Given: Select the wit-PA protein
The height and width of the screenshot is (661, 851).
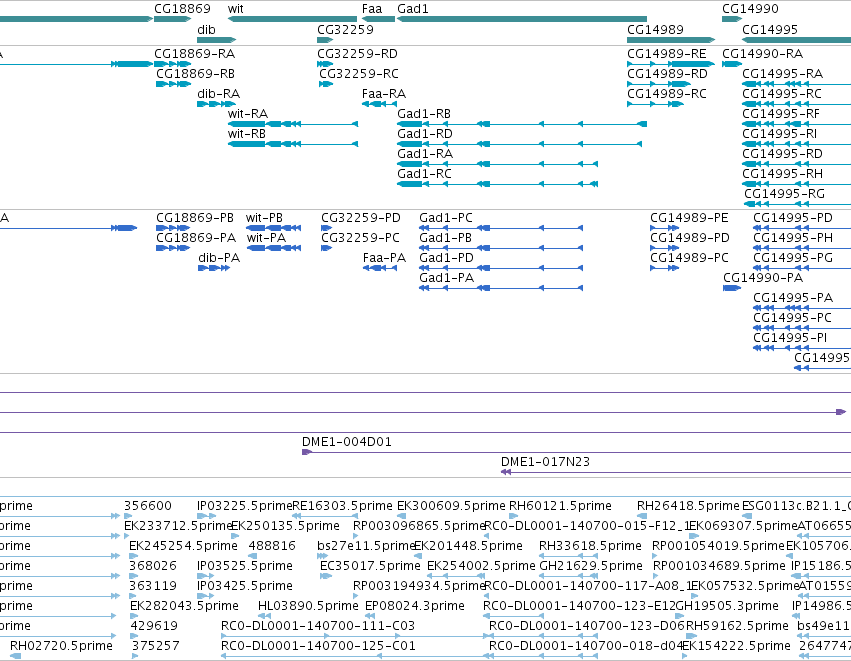Looking at the screenshot, I should tap(274, 249).
